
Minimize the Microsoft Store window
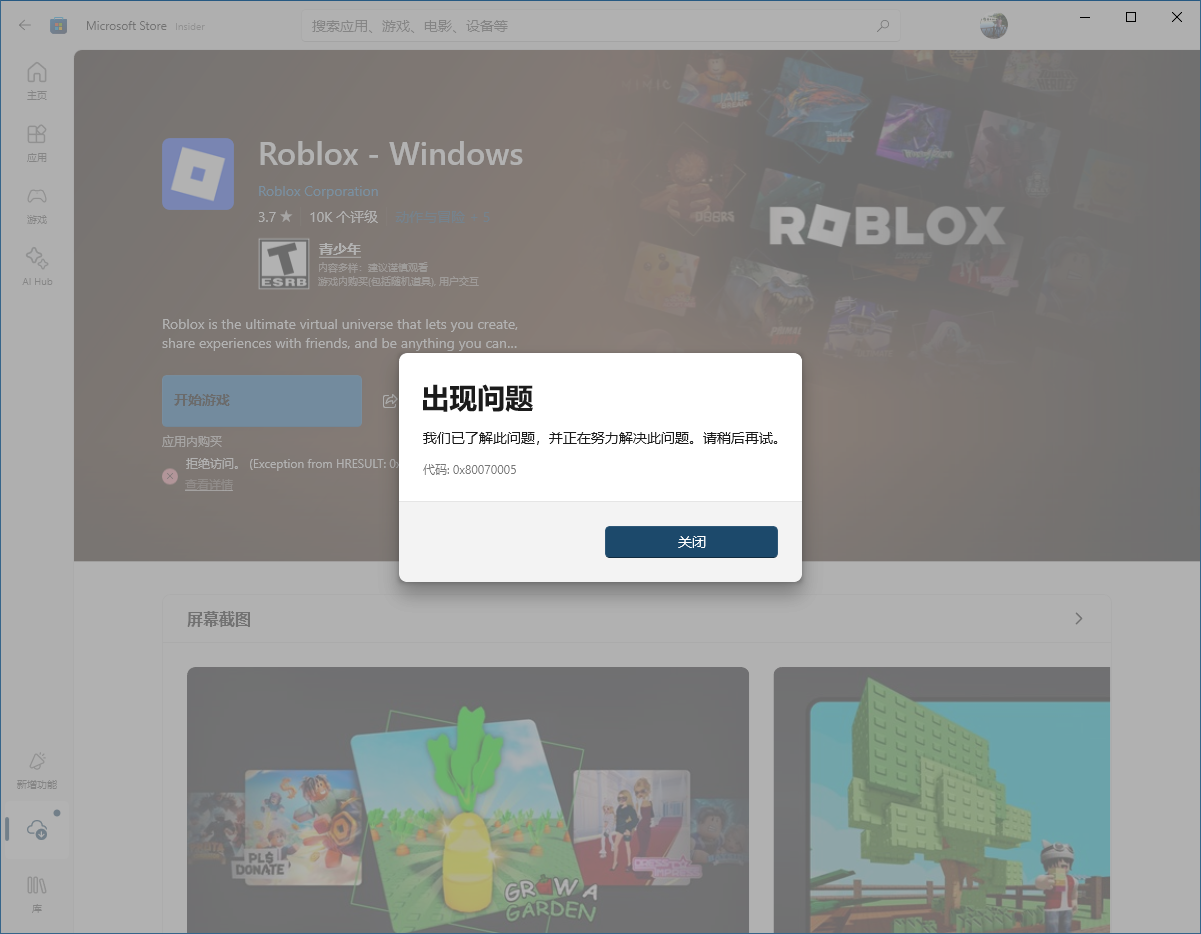1085,17
